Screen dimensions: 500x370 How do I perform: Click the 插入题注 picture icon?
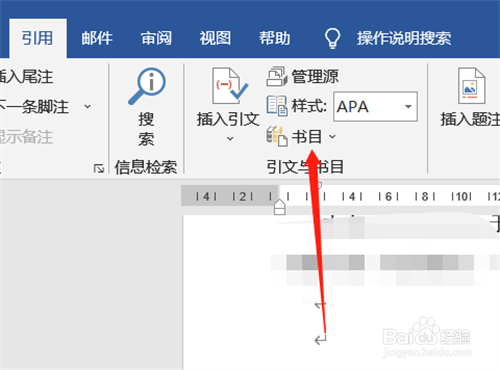471,86
